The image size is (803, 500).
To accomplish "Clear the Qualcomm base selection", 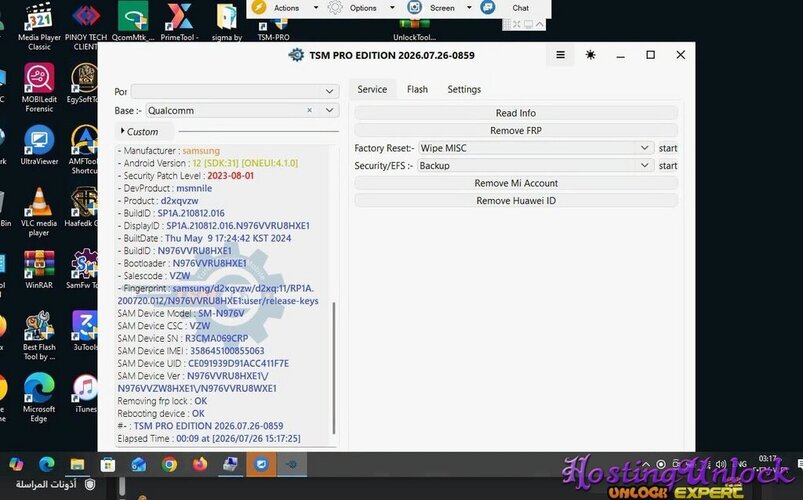I will tap(309, 110).
